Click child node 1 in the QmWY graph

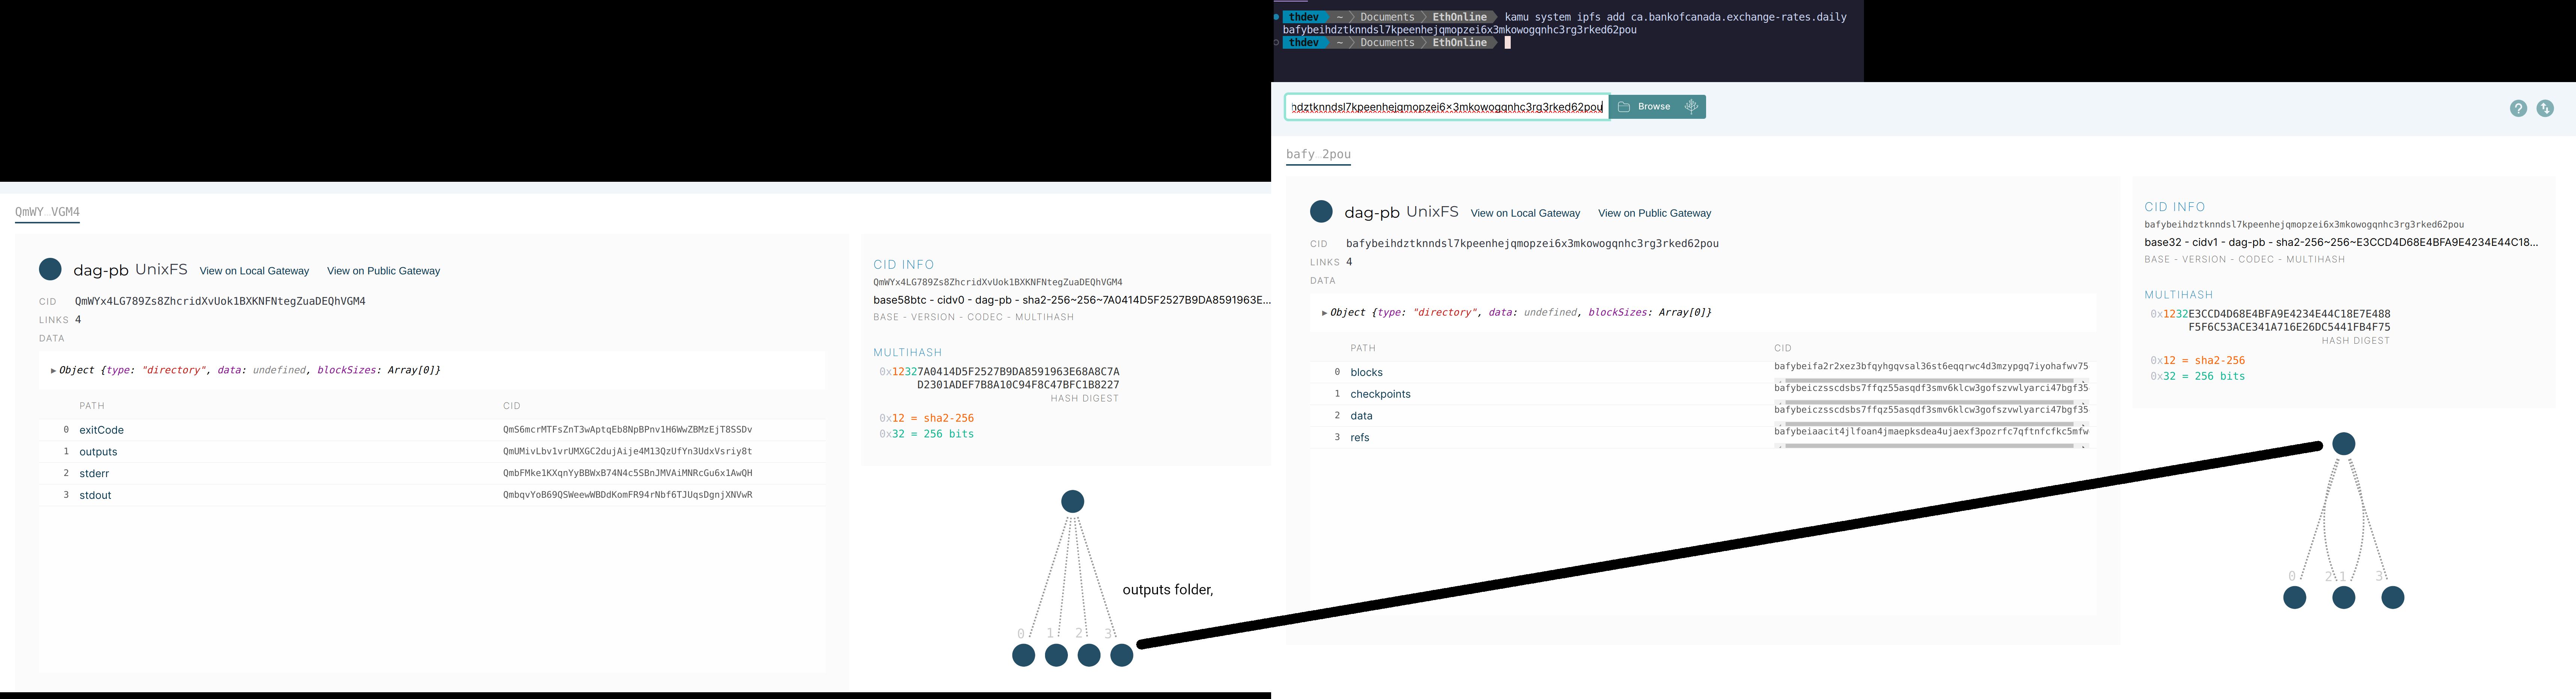tap(1056, 656)
